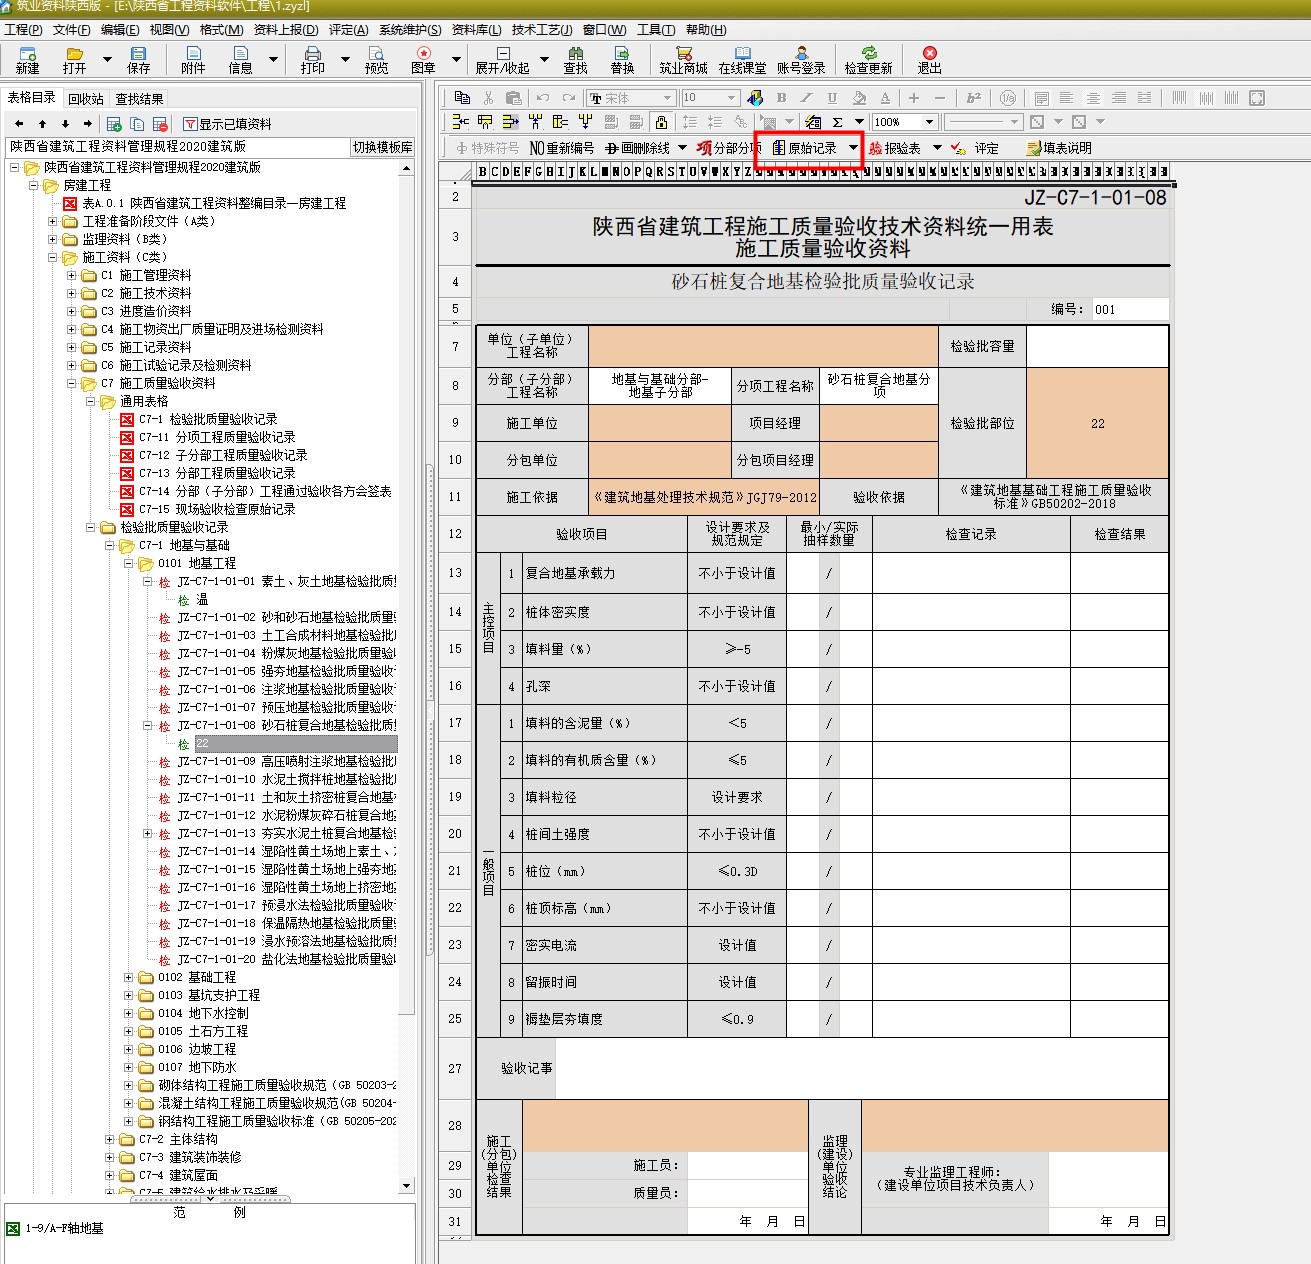Open the 原始记录 dropdown arrow
The width and height of the screenshot is (1311, 1264).
853,148
